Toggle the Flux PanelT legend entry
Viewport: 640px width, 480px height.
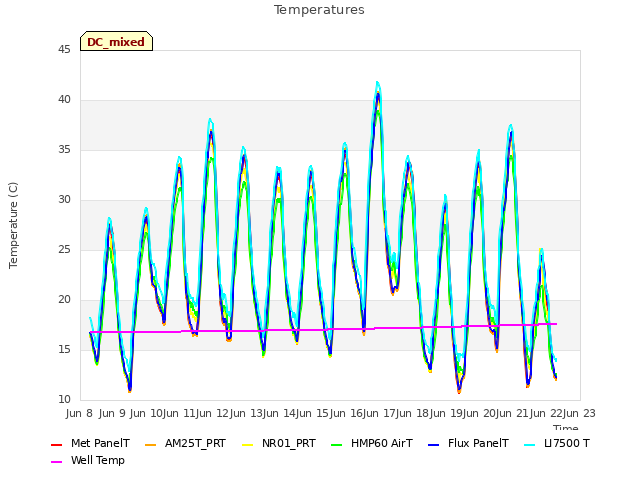click(469, 444)
